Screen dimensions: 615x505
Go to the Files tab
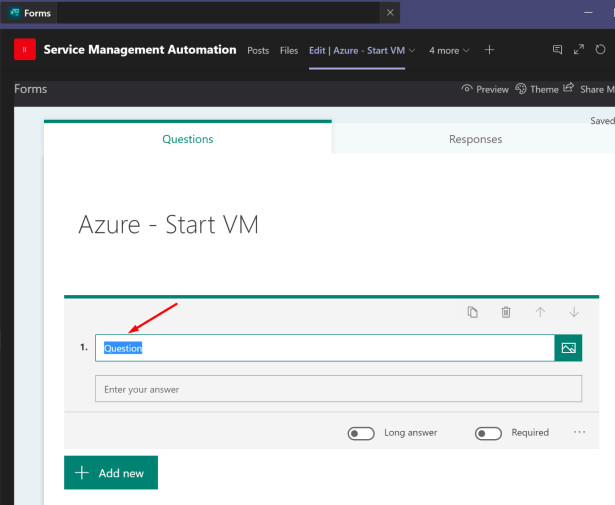coord(289,50)
